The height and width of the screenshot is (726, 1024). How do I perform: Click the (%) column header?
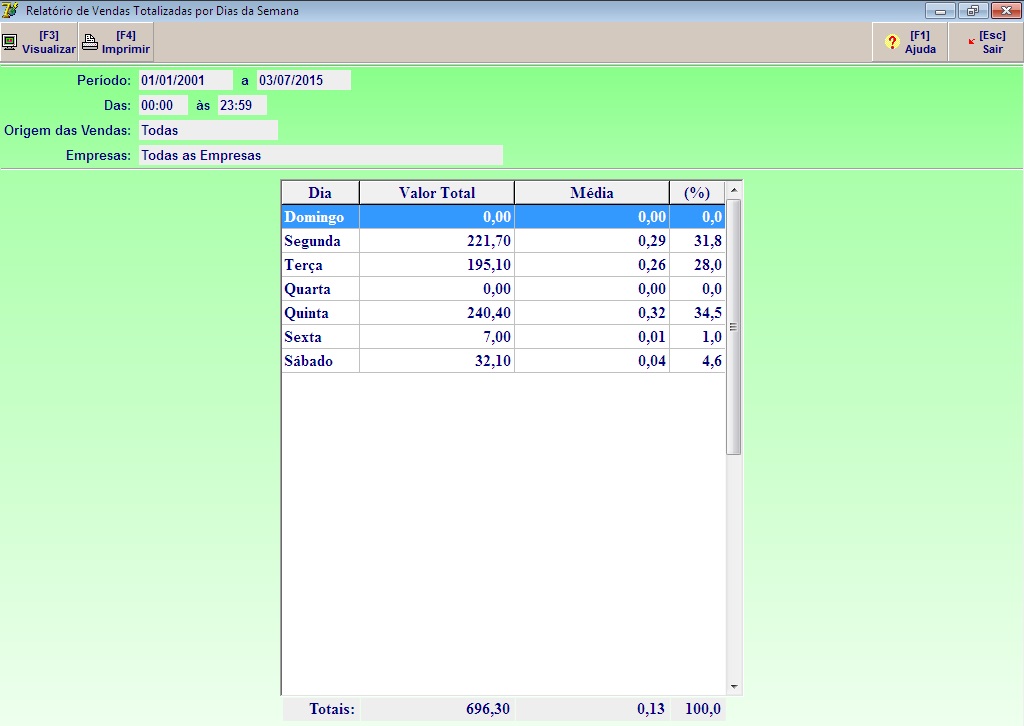point(696,193)
